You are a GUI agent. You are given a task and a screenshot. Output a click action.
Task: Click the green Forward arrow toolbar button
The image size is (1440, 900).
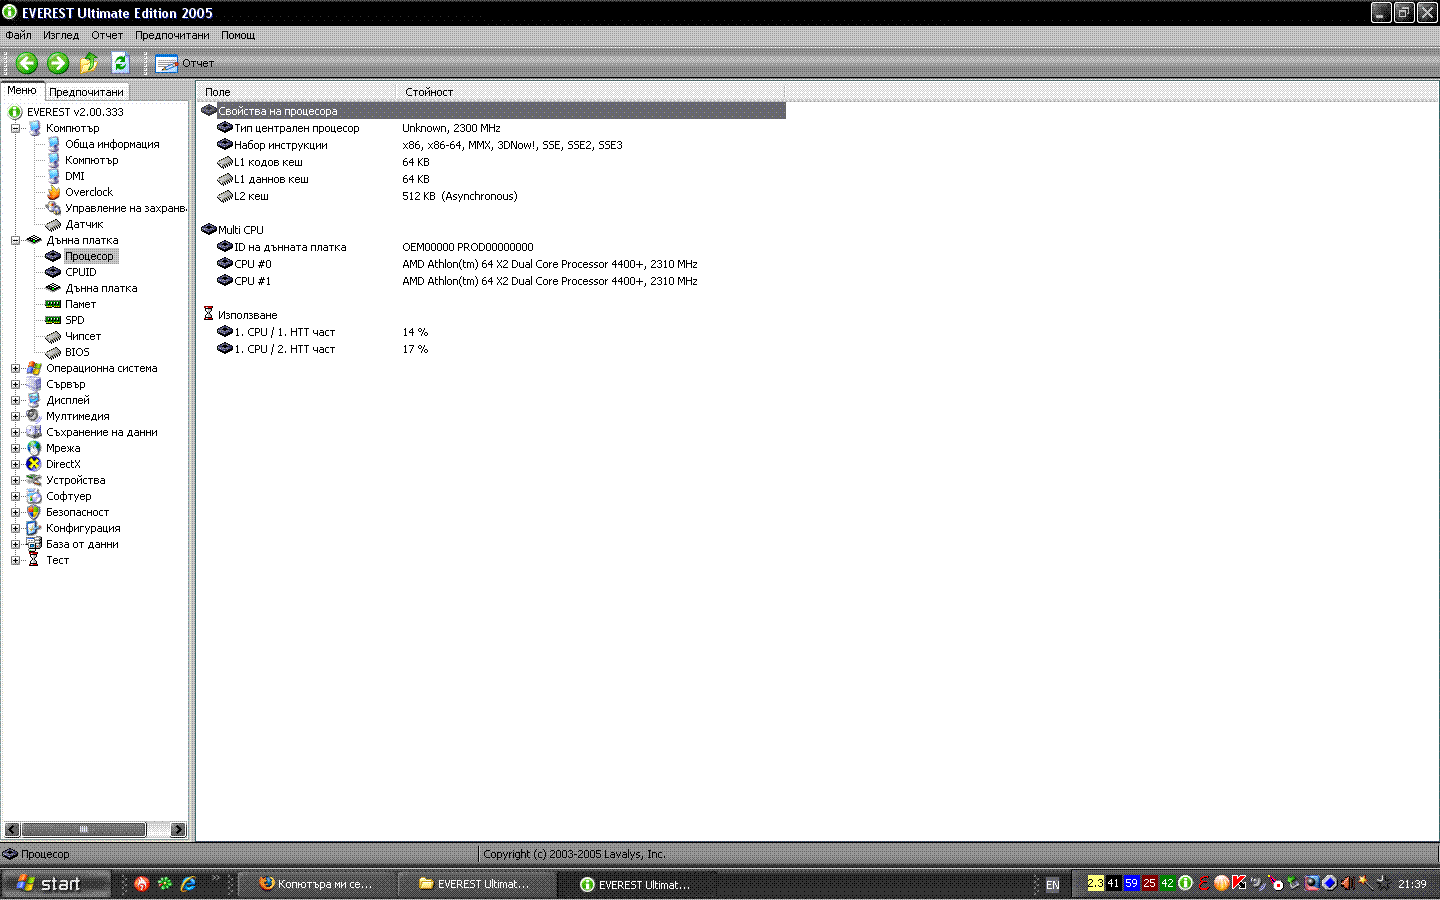point(58,63)
